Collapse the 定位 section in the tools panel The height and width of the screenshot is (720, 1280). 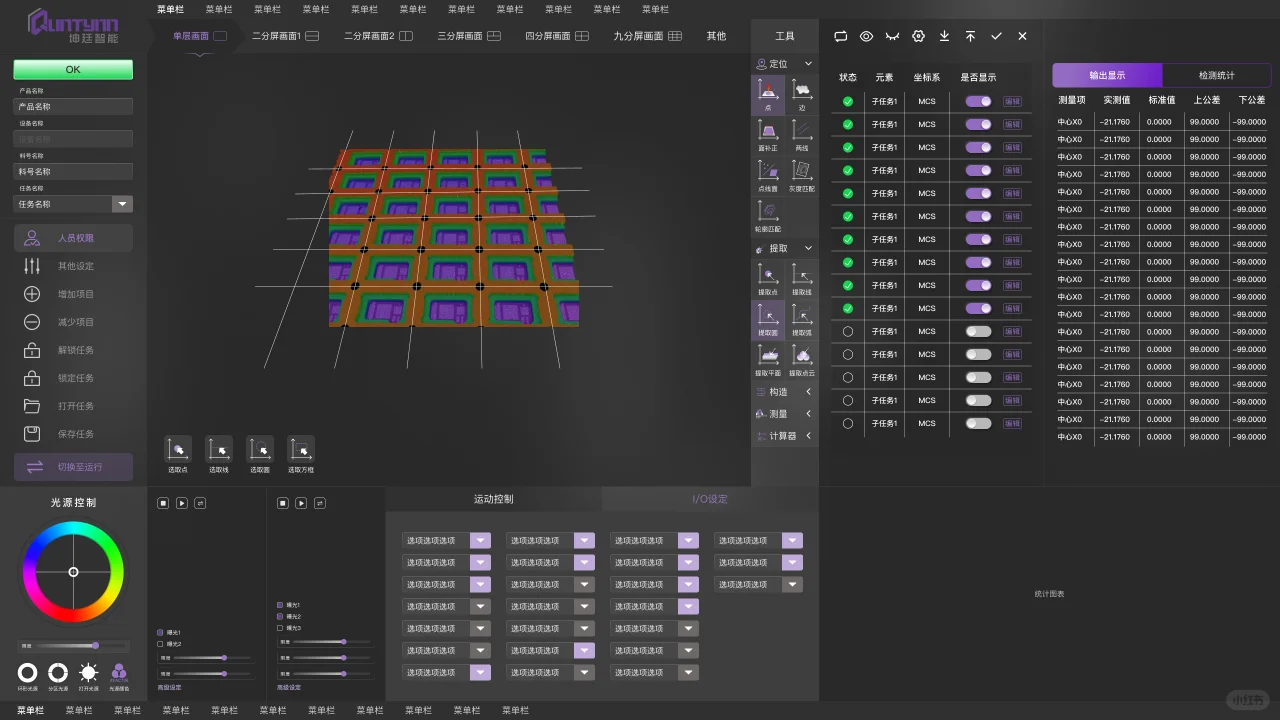click(808, 63)
